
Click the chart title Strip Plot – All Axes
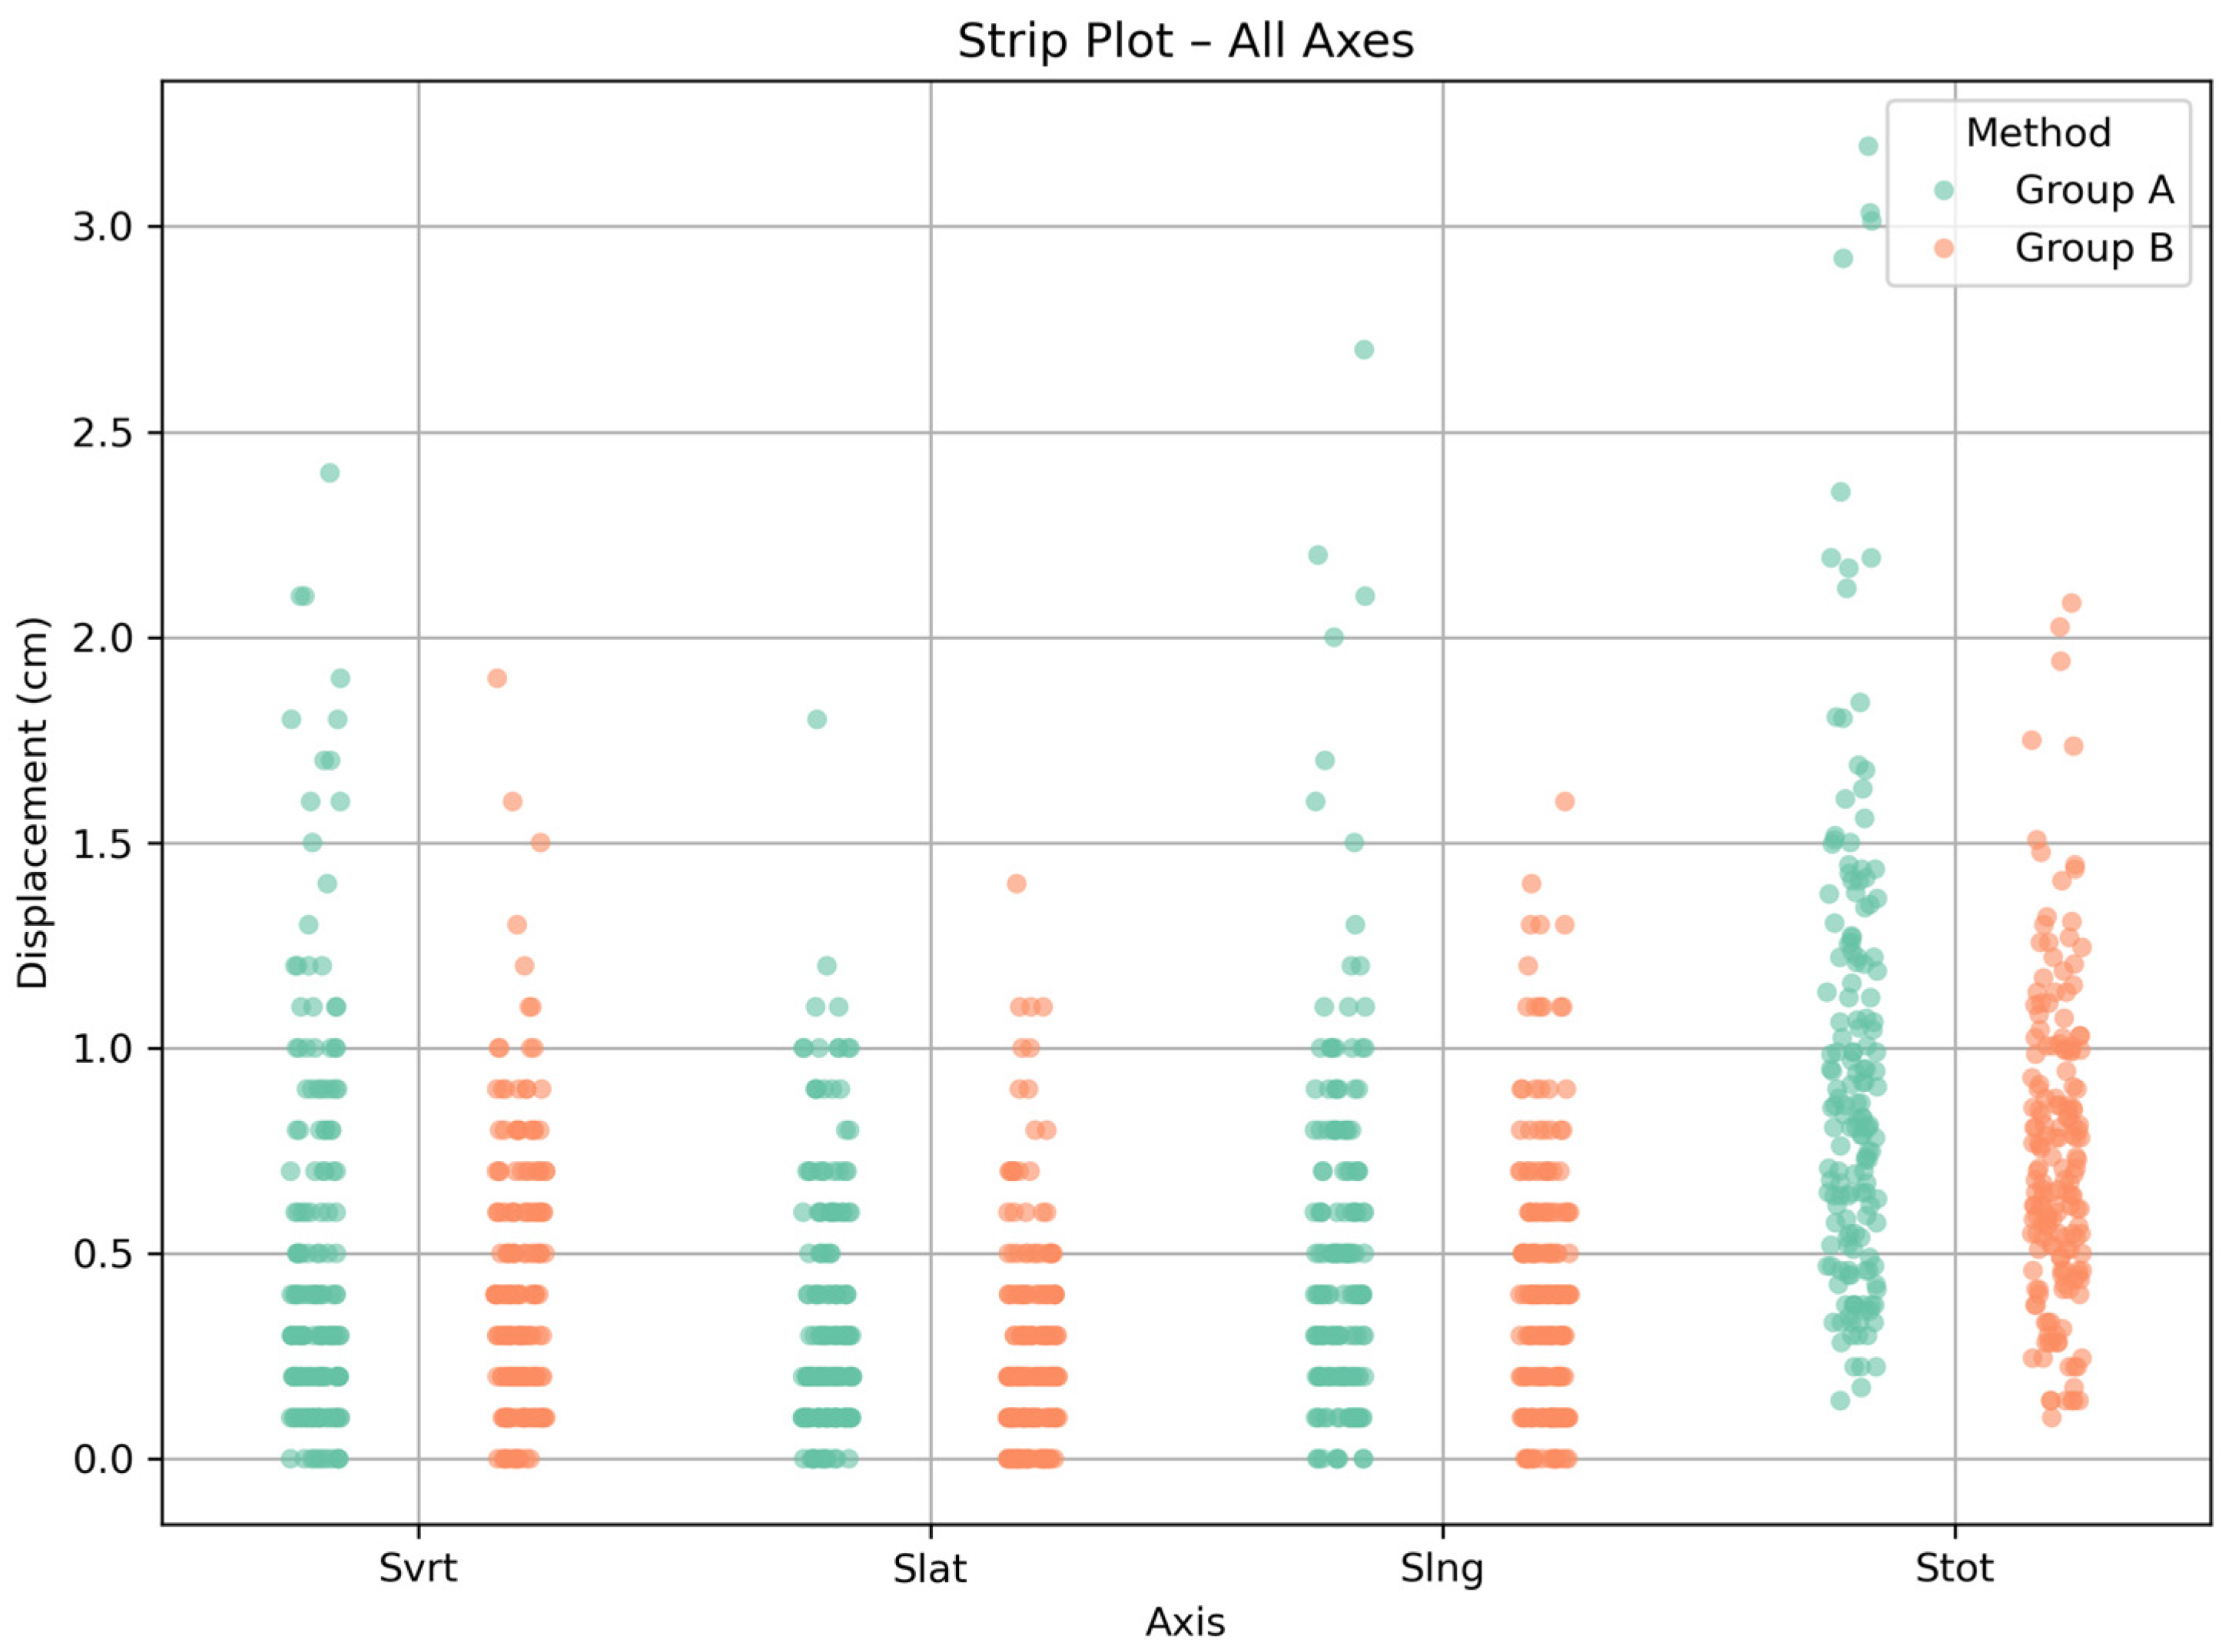click(1186, 42)
